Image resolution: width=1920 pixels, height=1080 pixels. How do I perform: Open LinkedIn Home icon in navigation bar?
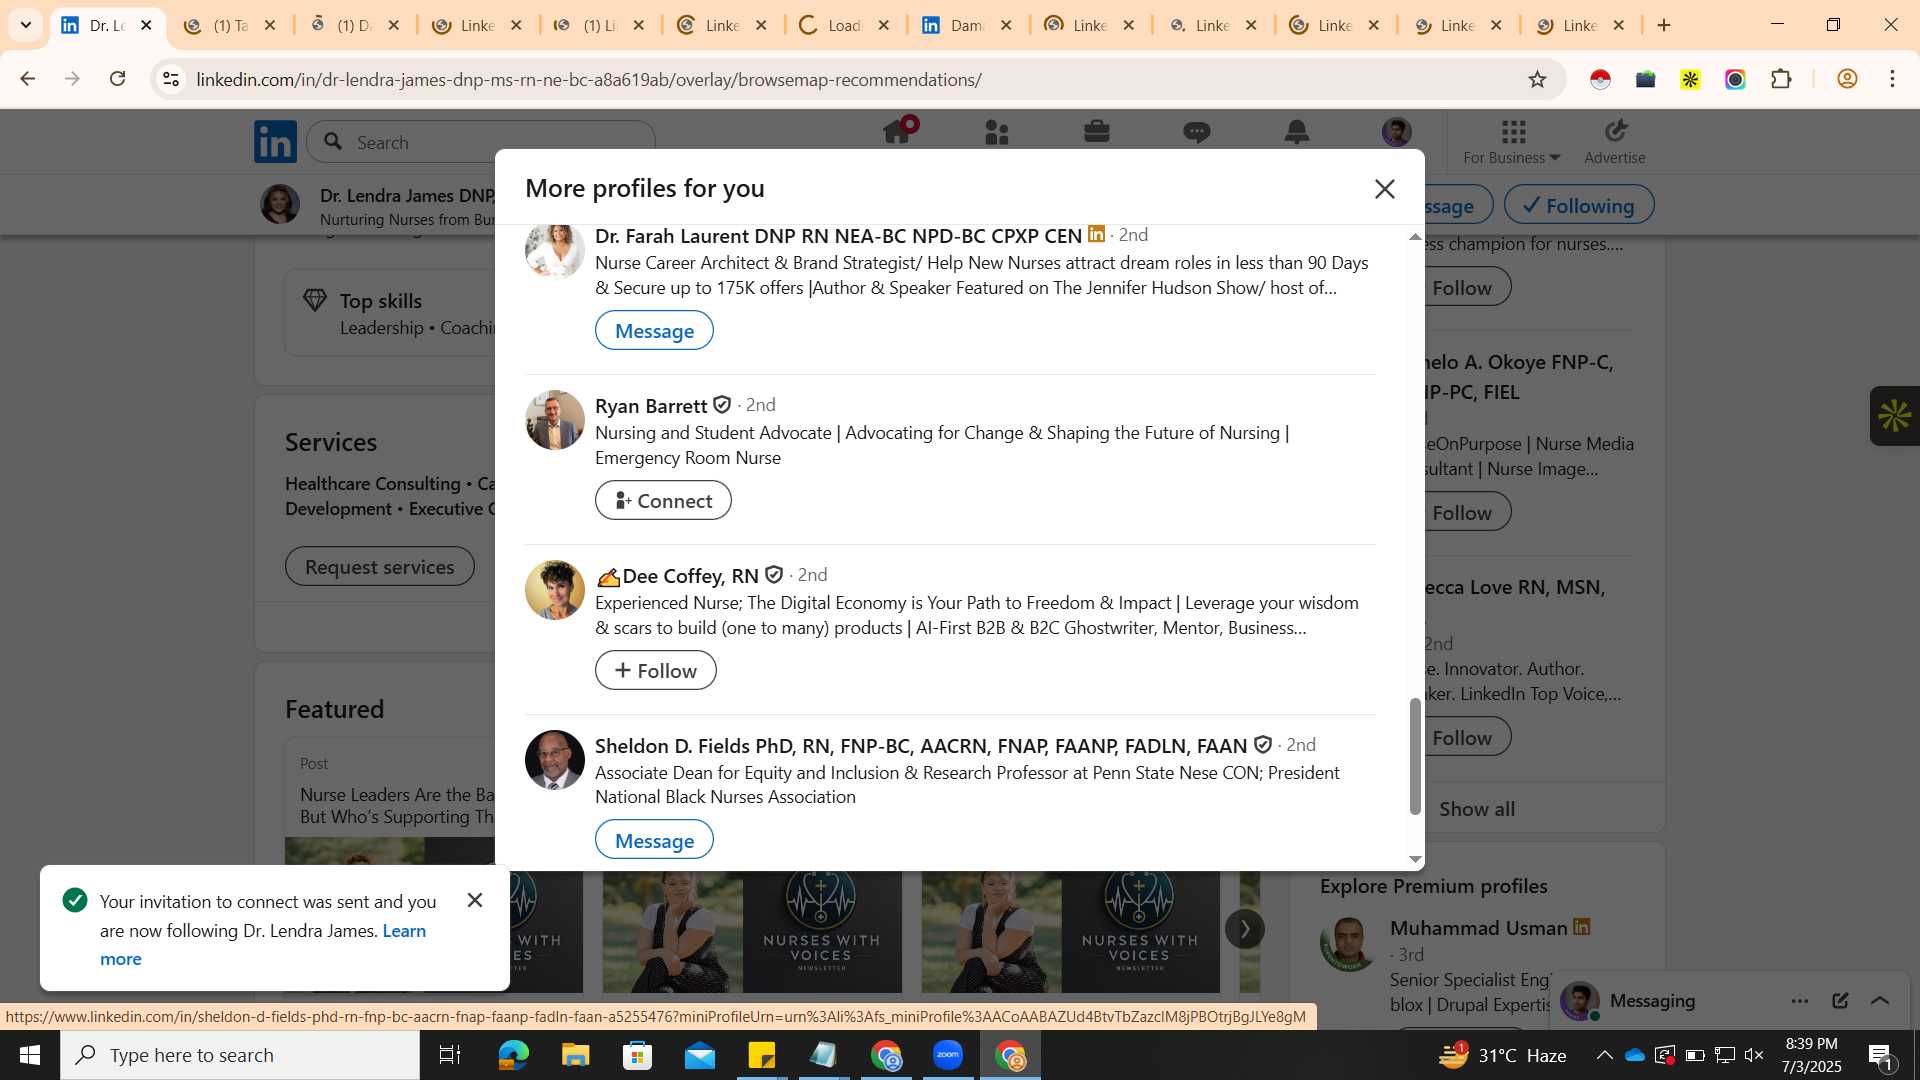tap(897, 132)
